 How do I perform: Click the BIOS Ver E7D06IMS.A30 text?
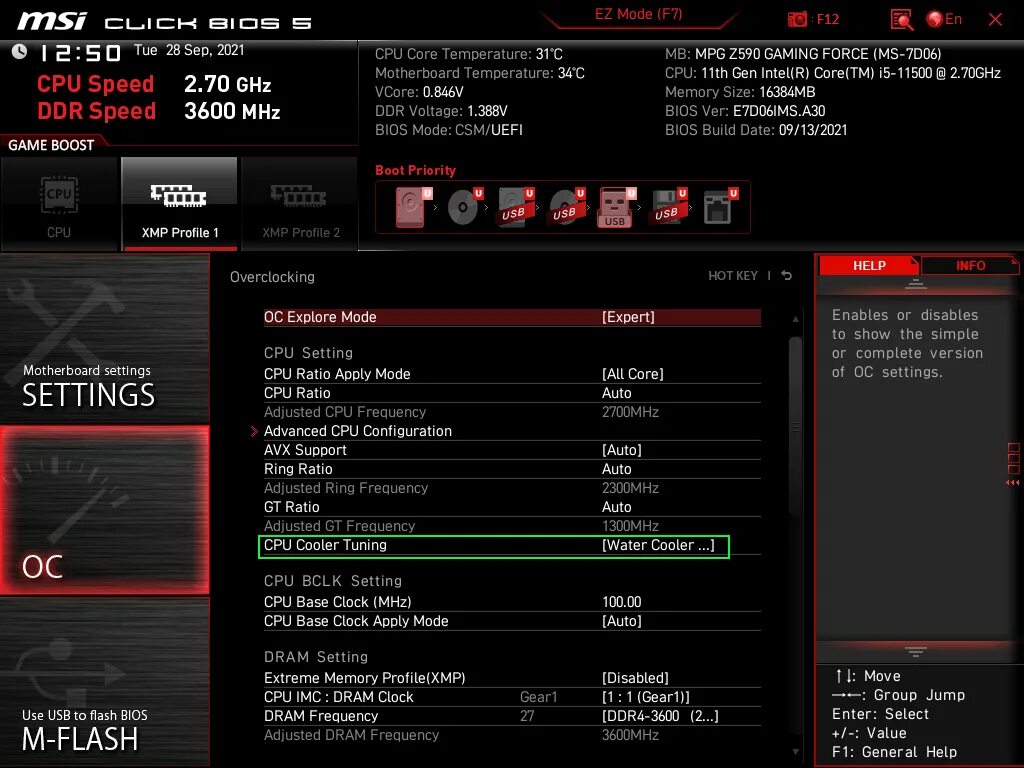(745, 111)
